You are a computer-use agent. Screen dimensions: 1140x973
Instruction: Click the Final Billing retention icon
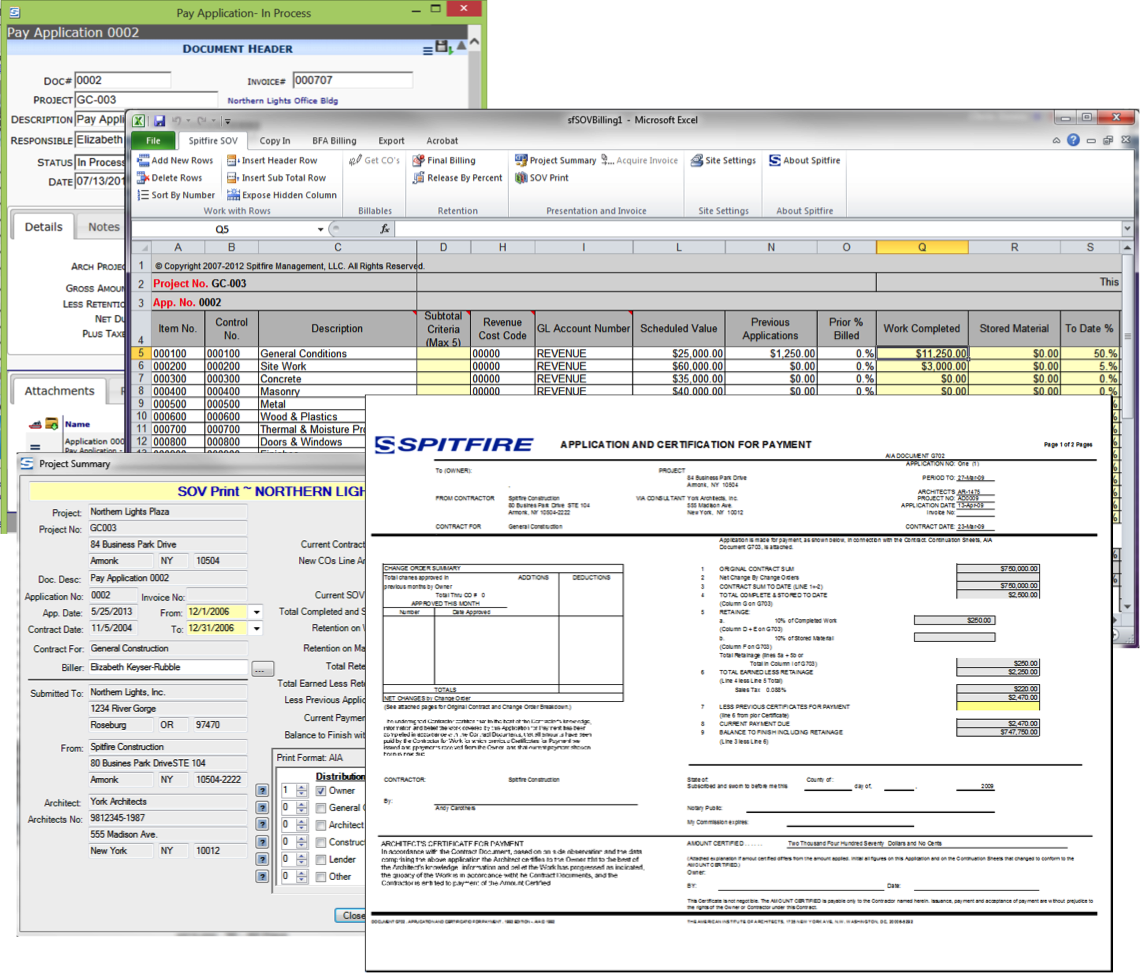tap(418, 161)
